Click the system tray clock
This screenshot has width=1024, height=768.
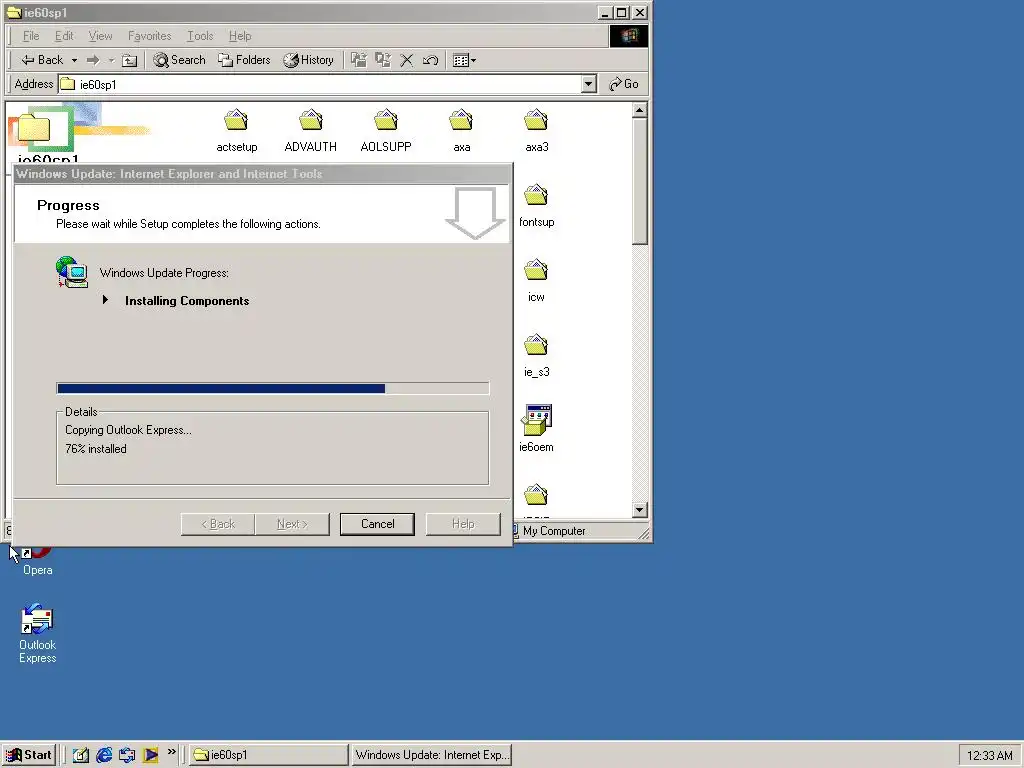(x=989, y=756)
